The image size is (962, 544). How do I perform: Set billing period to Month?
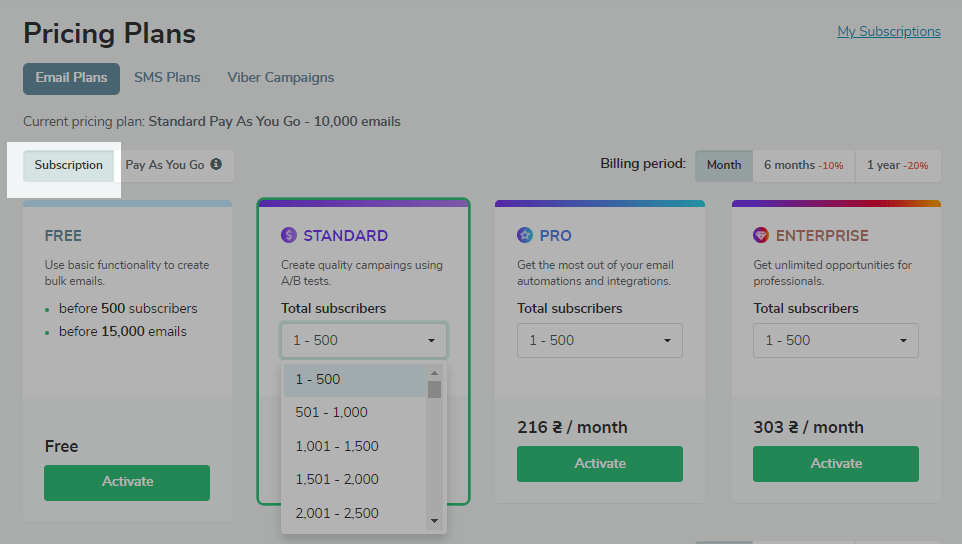tap(724, 165)
